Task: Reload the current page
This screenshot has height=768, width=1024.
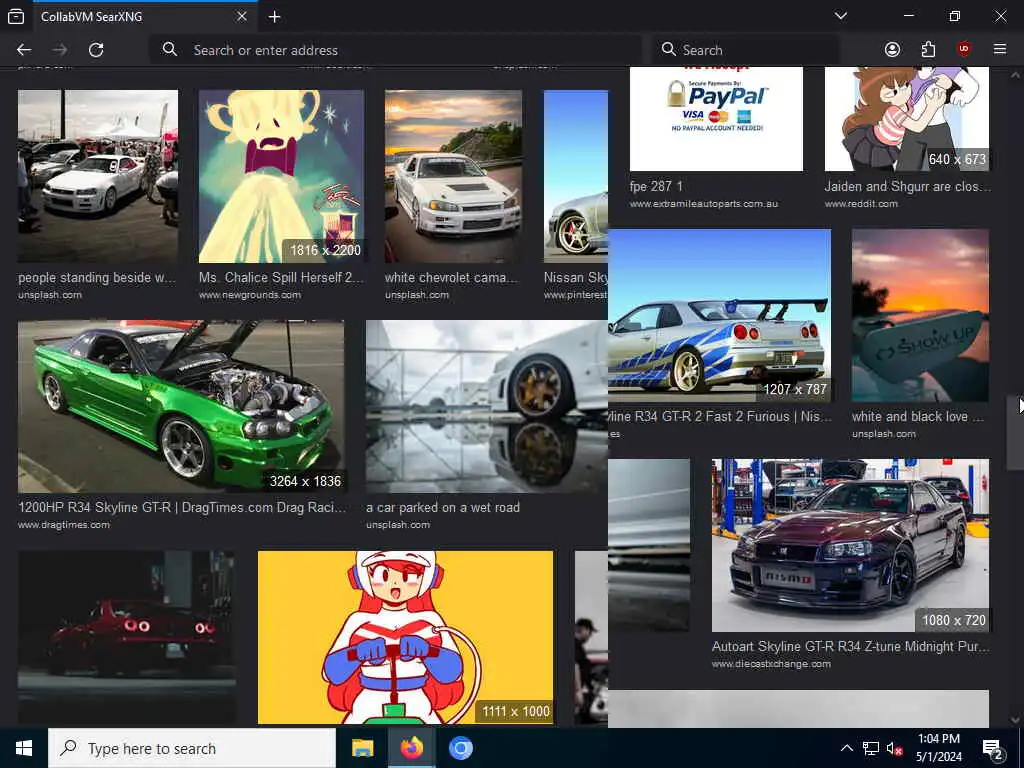Action: tap(96, 50)
